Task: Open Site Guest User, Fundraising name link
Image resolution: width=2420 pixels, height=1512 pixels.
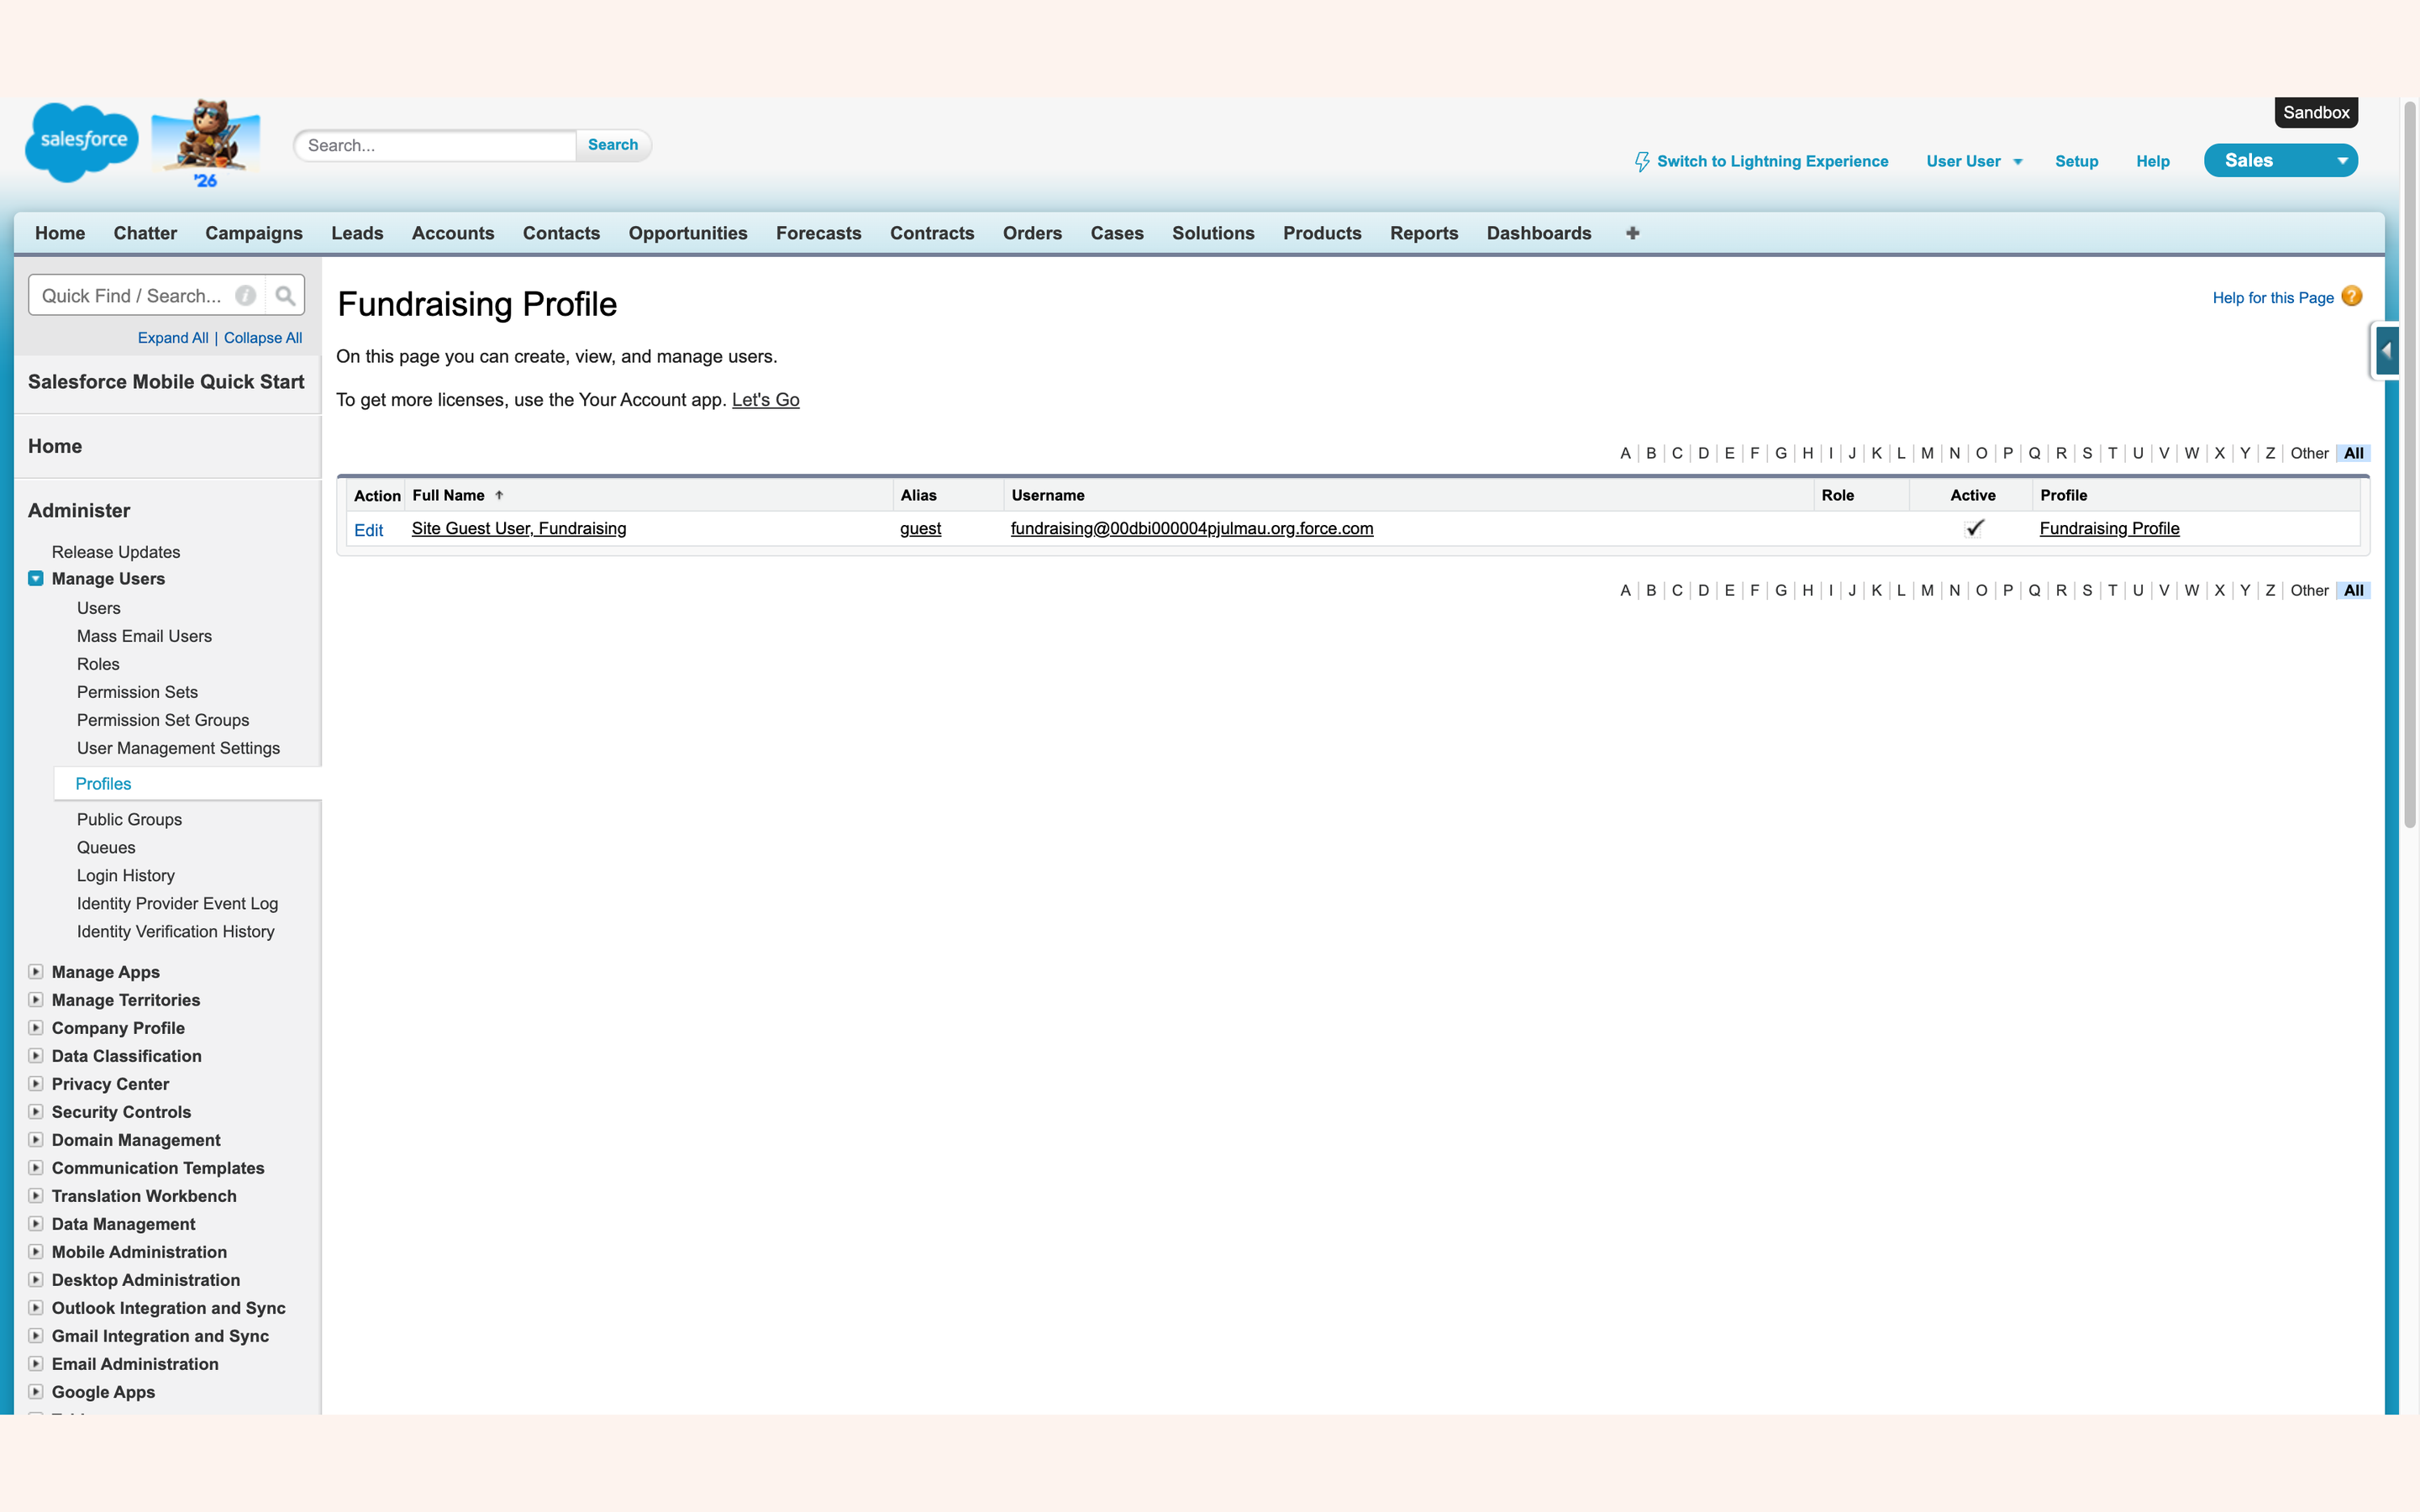Action: [x=519, y=528]
